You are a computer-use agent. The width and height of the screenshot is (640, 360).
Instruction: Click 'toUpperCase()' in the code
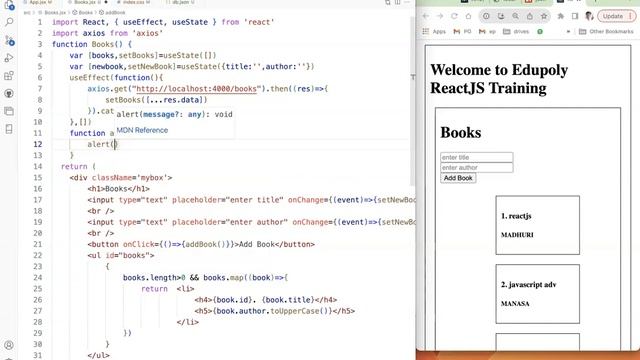[301, 311]
